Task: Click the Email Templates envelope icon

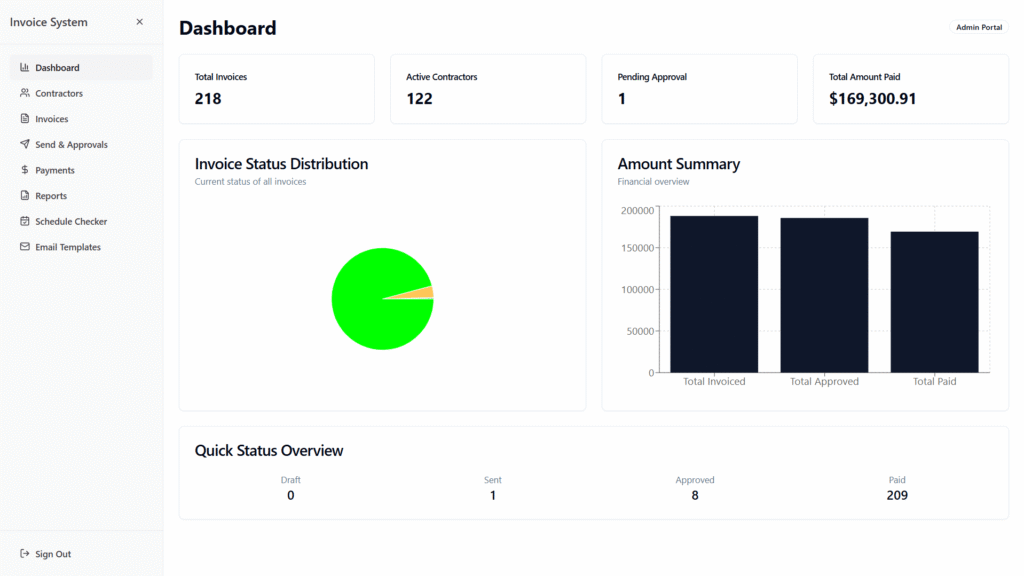Action: [25, 247]
